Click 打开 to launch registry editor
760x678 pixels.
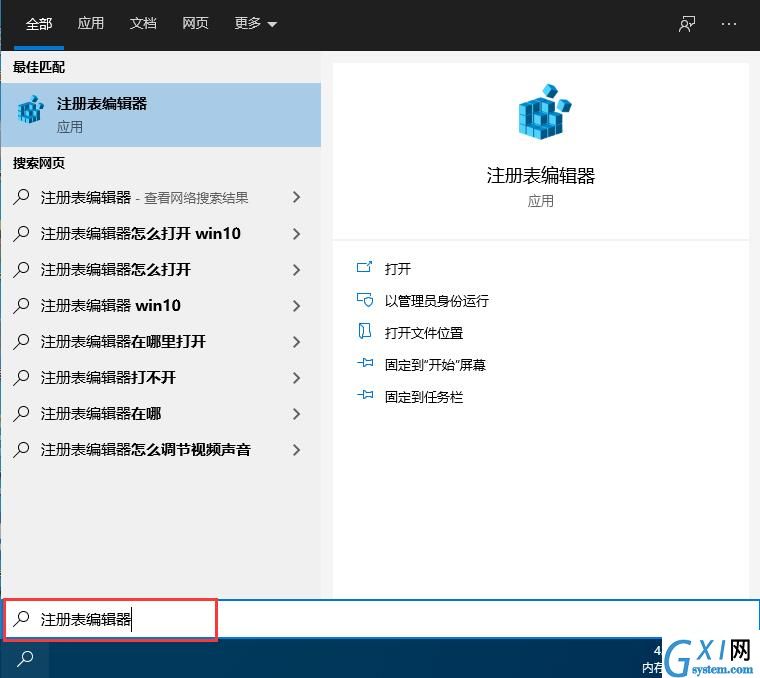point(398,268)
